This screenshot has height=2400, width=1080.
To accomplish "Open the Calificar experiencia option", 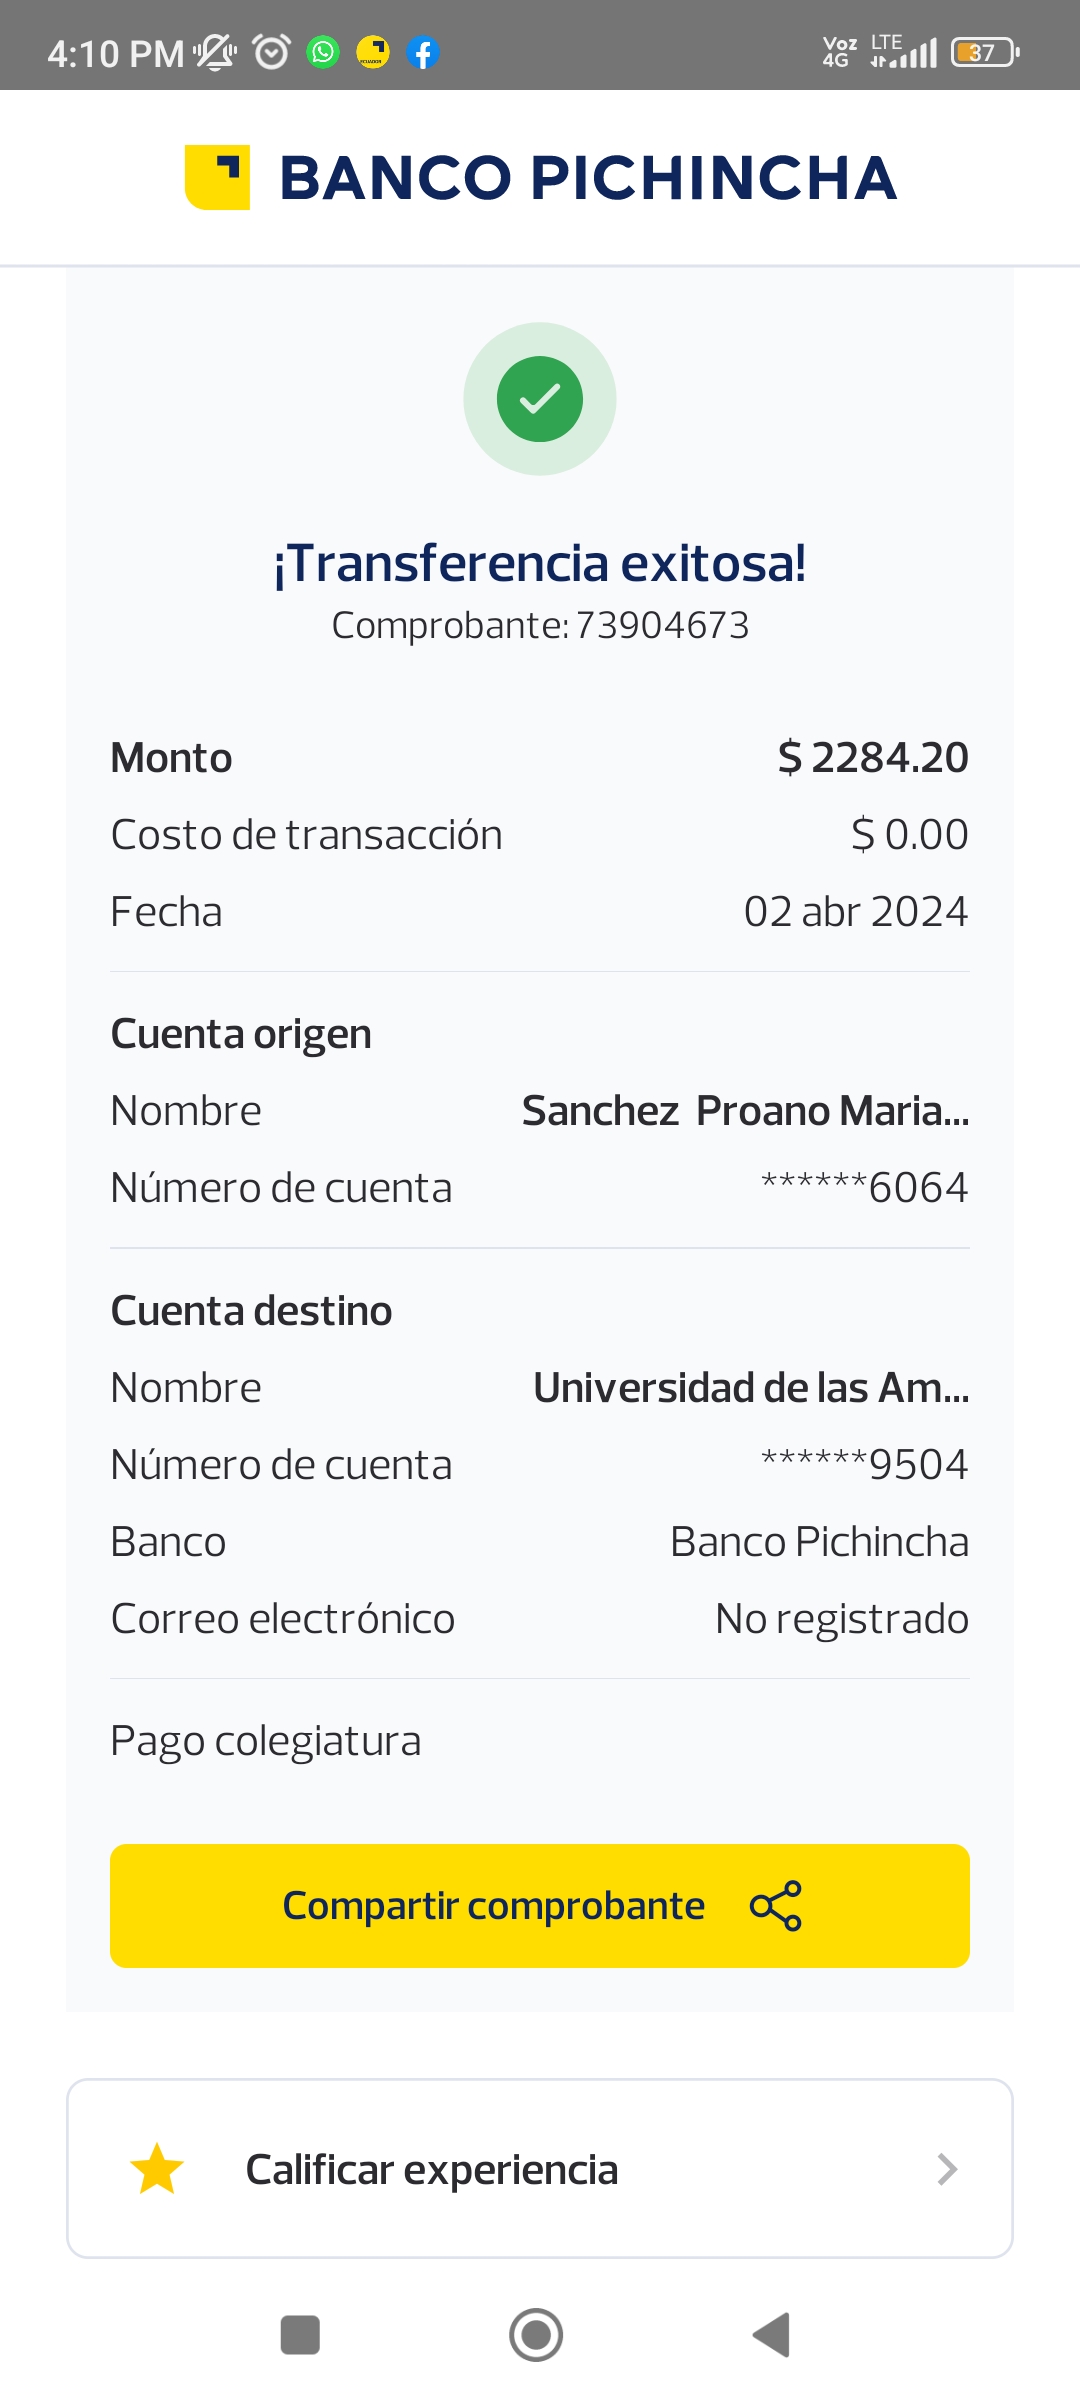I will [432, 2169].
